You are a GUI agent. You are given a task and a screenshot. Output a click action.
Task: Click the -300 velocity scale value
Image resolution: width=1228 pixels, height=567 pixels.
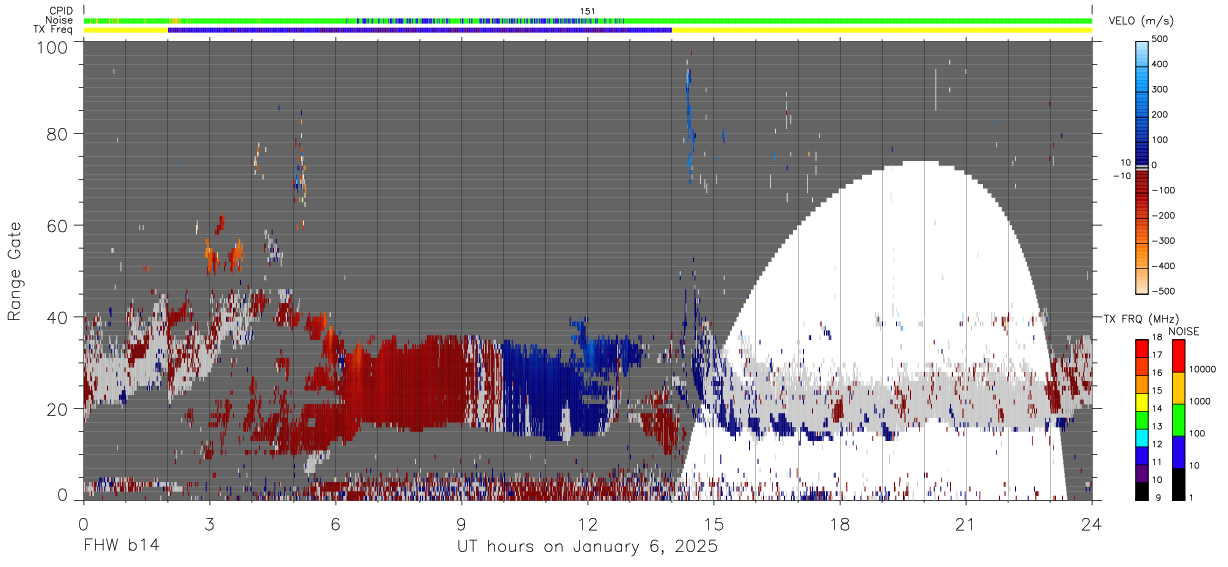(x=1163, y=241)
